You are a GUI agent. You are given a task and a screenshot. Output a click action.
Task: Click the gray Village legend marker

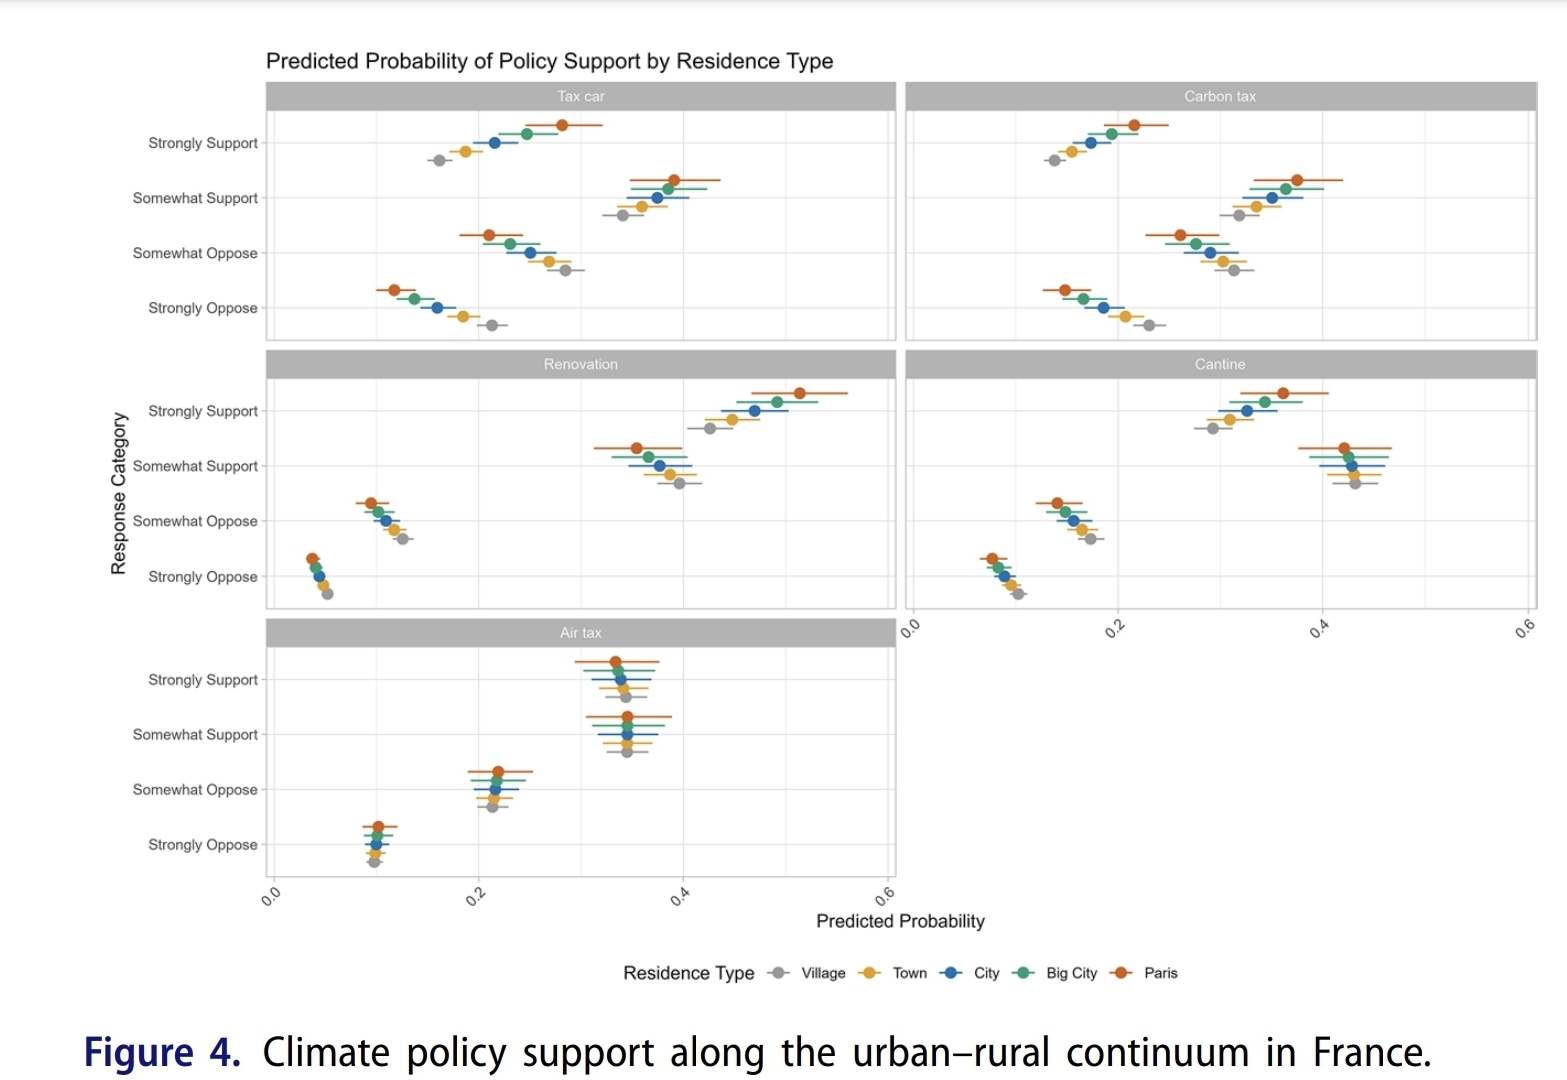coord(779,973)
